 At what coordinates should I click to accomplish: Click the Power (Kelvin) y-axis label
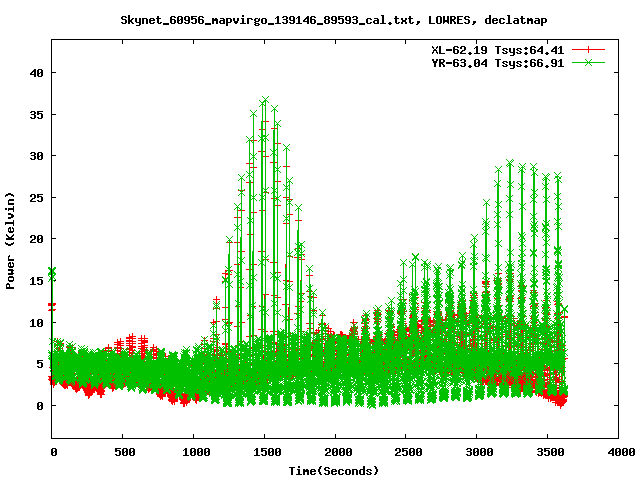10,241
